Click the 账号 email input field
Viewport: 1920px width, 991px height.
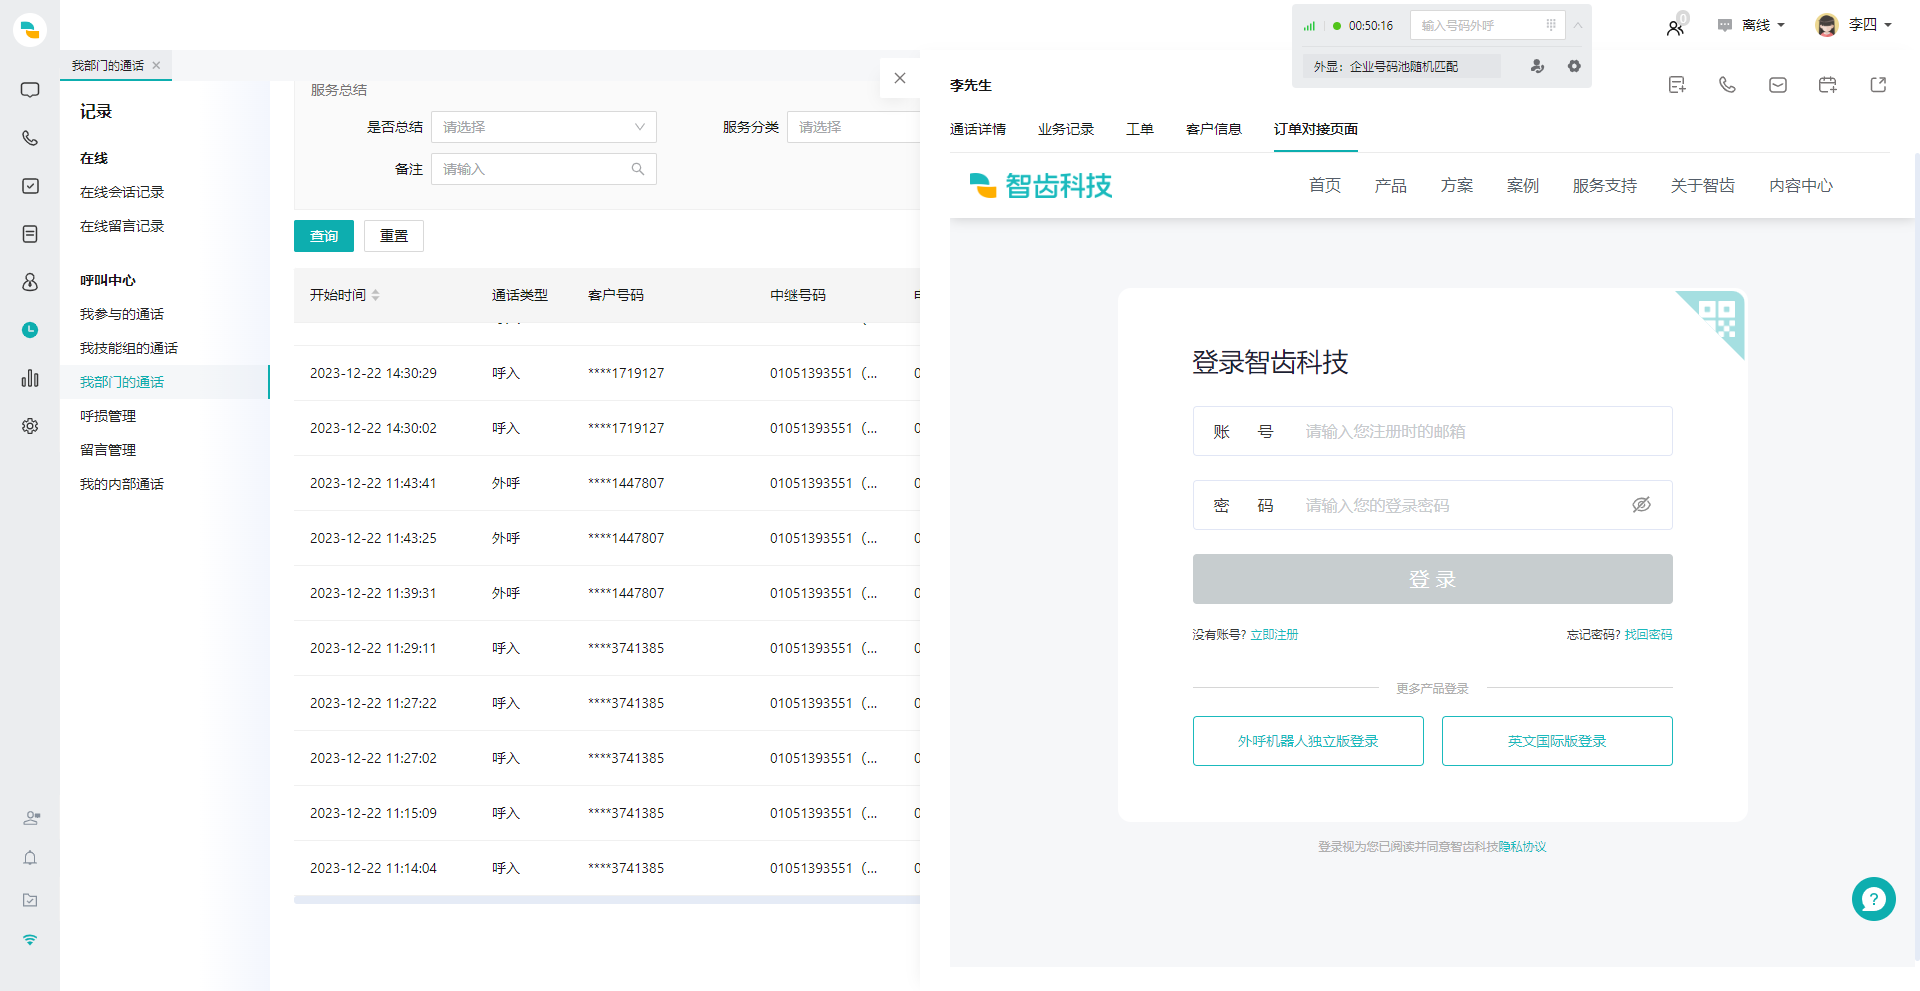click(1432, 431)
